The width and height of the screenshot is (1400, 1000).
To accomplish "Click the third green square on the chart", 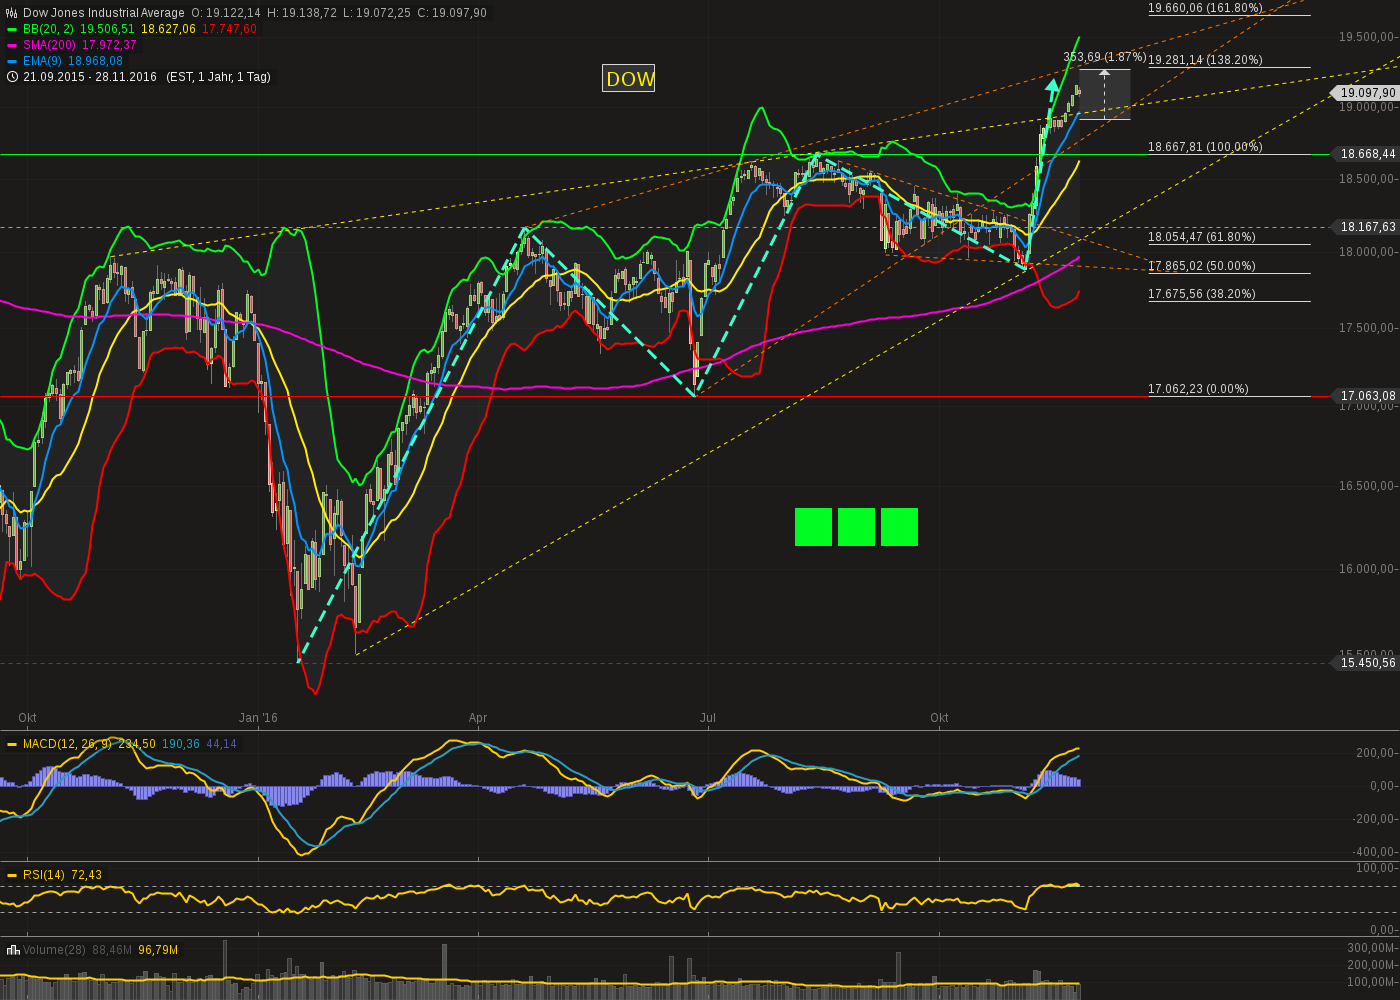I will [899, 527].
